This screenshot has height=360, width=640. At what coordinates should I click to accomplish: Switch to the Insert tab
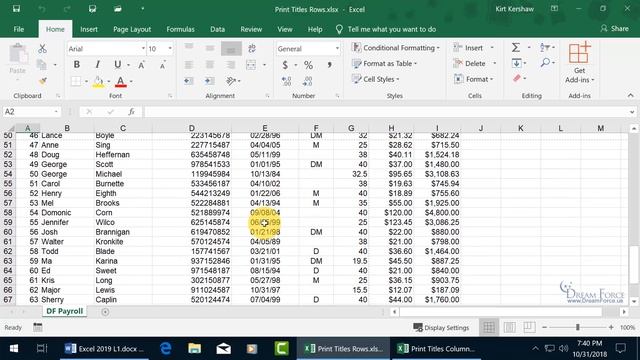[x=89, y=29]
